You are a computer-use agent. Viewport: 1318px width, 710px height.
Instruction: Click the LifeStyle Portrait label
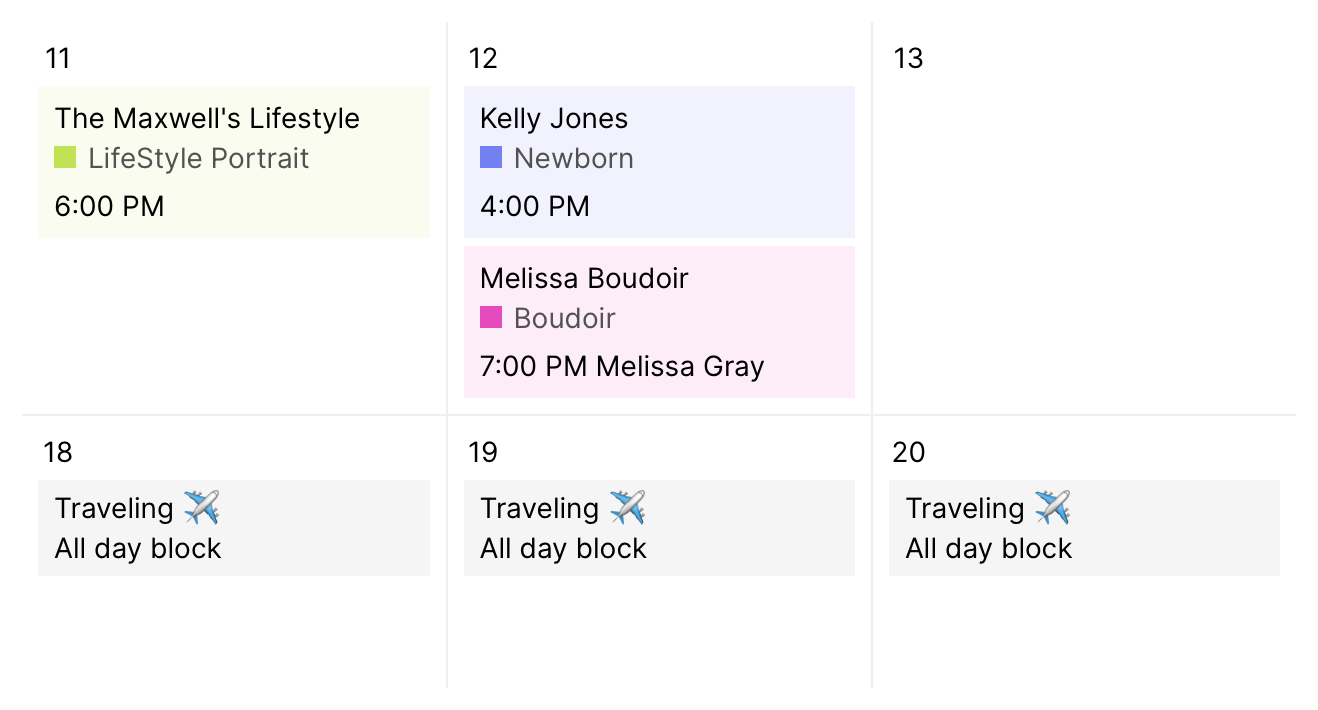coord(199,158)
